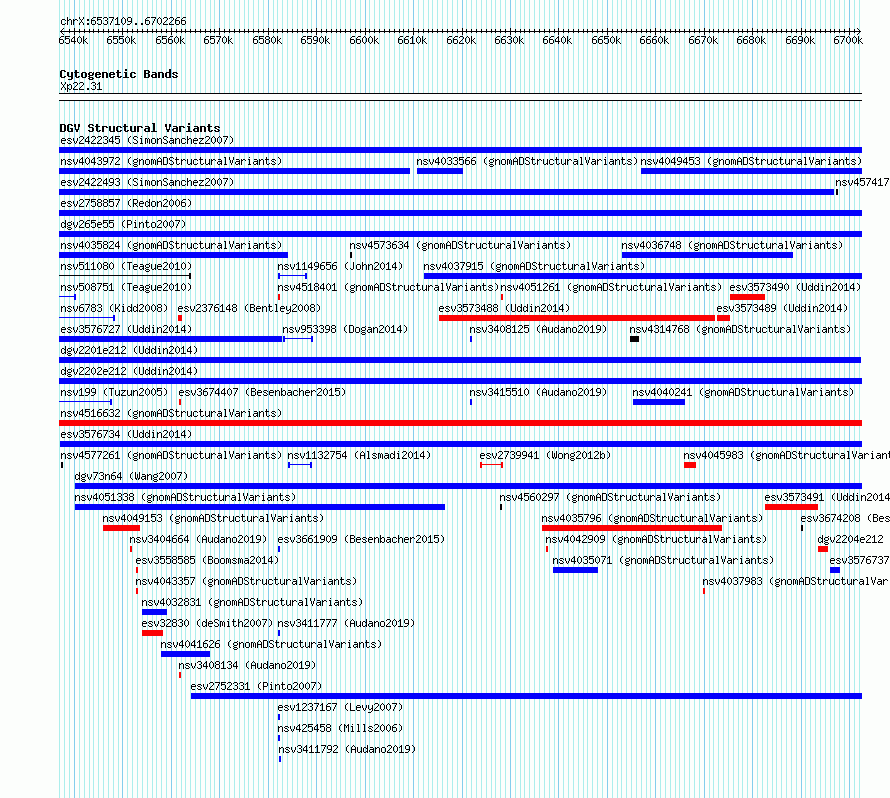890x798 pixels.
Task: Click the esv2422345 (SimonSanchez2007) variant label
Action: [x=147, y=140]
